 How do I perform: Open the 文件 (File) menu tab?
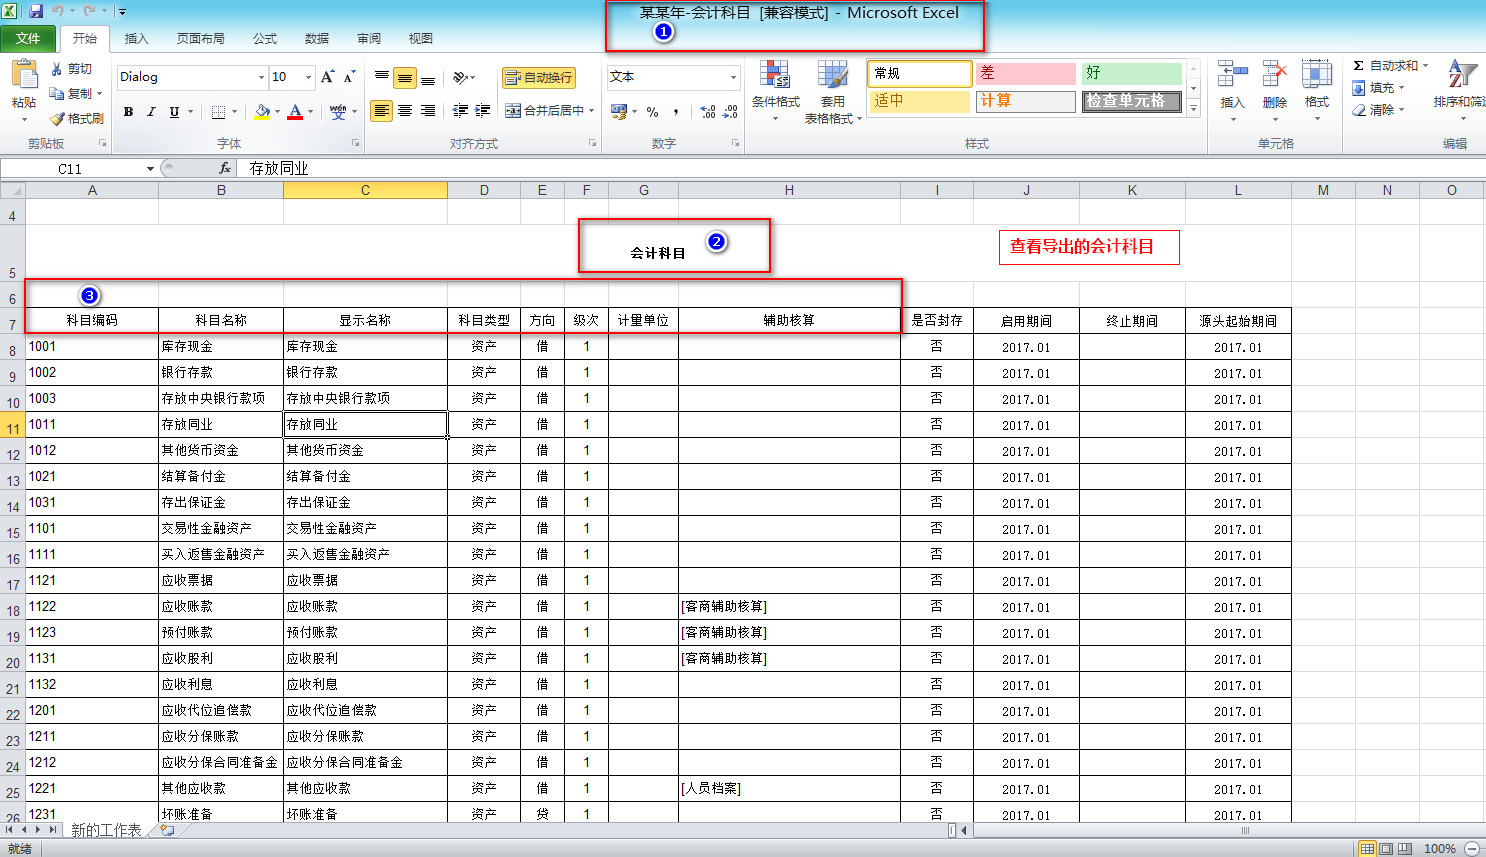pos(28,38)
